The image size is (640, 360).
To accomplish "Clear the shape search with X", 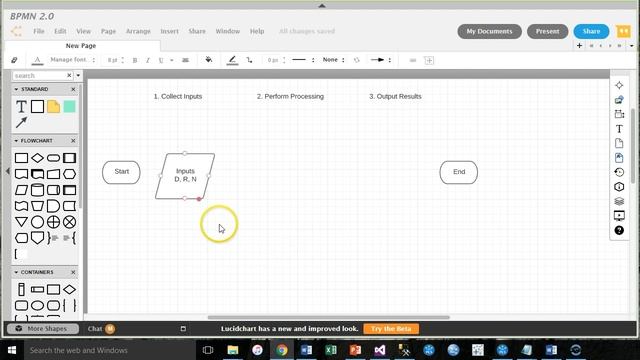I will 69,76.
